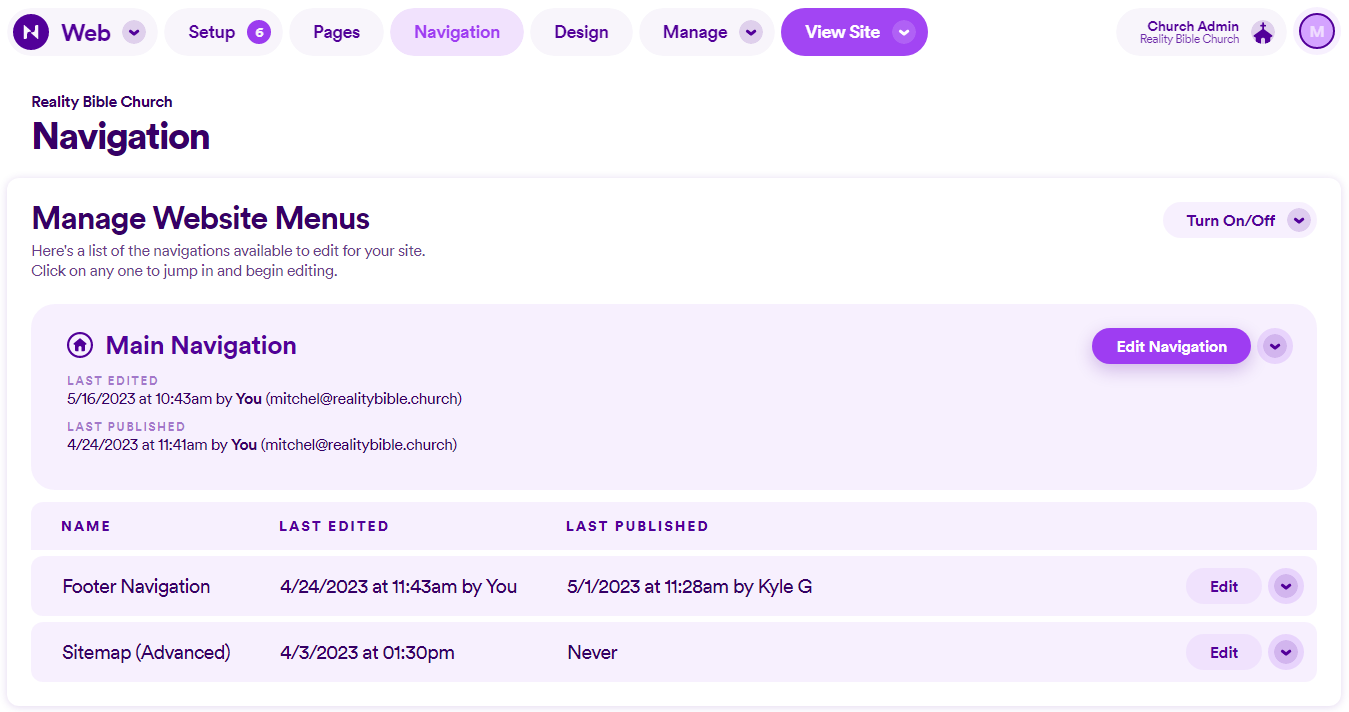
Task: Open the View Site dropdown arrow
Action: point(903,31)
